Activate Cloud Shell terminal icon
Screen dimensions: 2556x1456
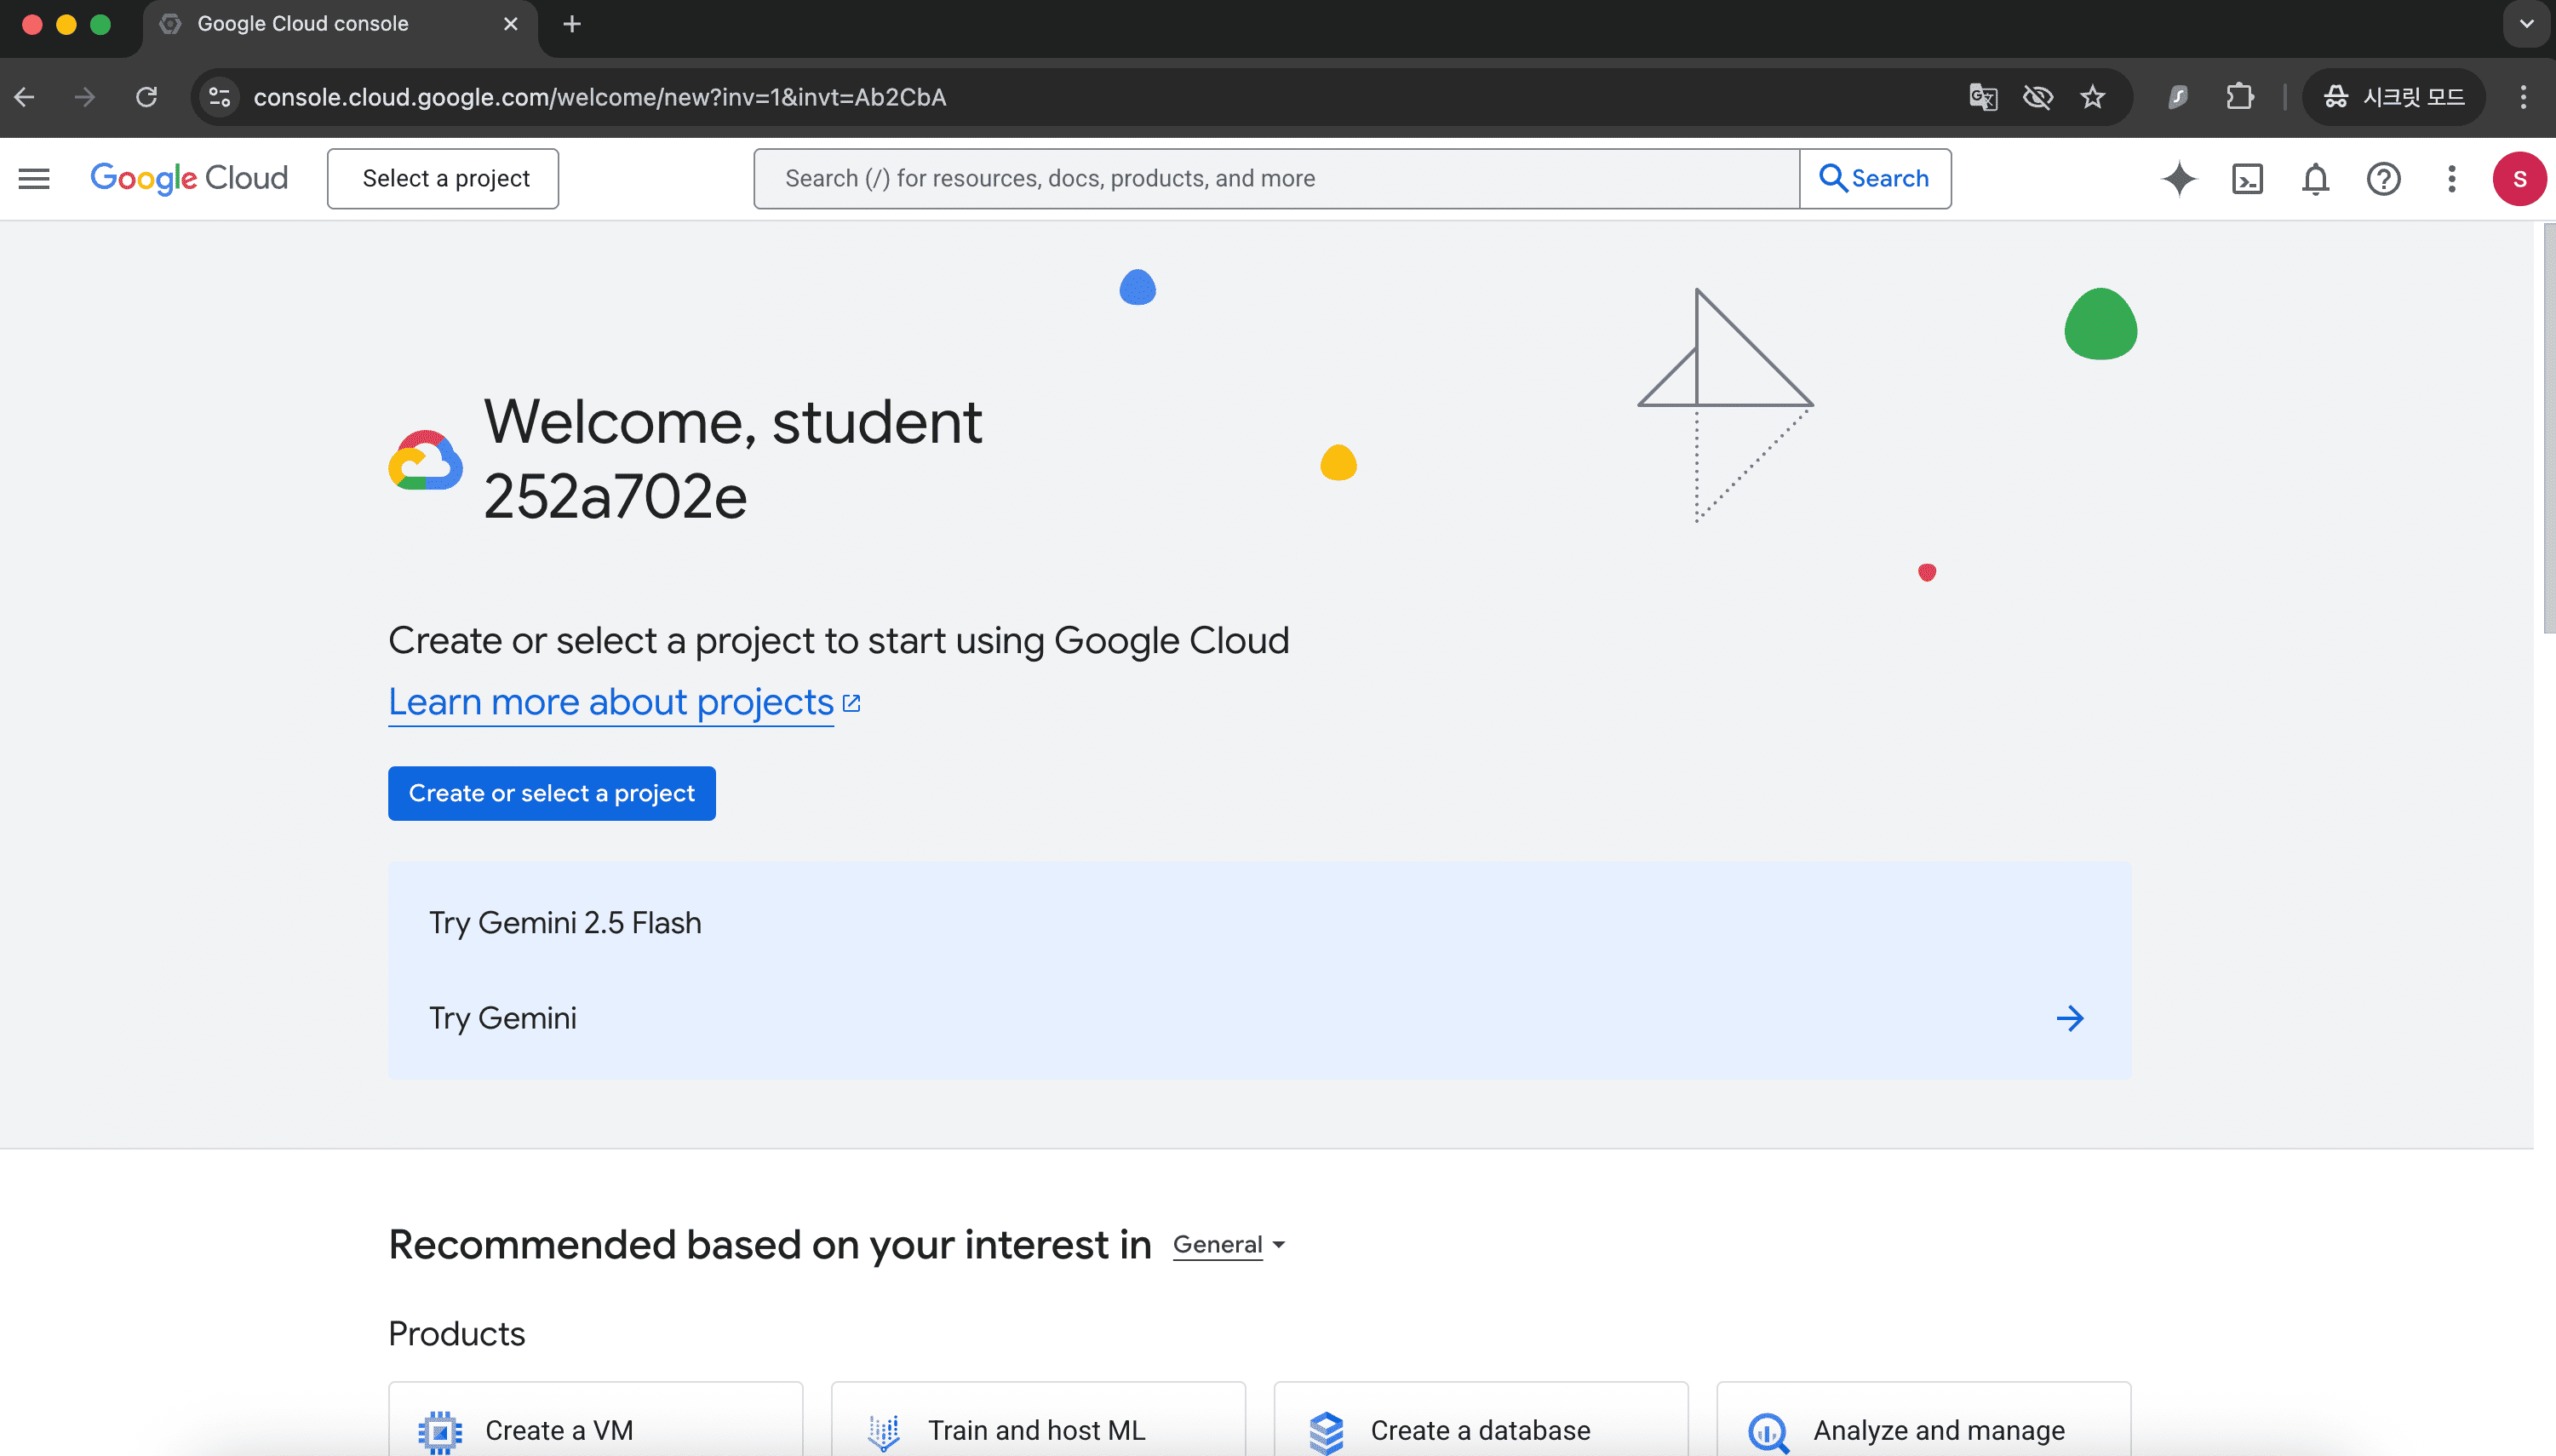[x=2247, y=178]
